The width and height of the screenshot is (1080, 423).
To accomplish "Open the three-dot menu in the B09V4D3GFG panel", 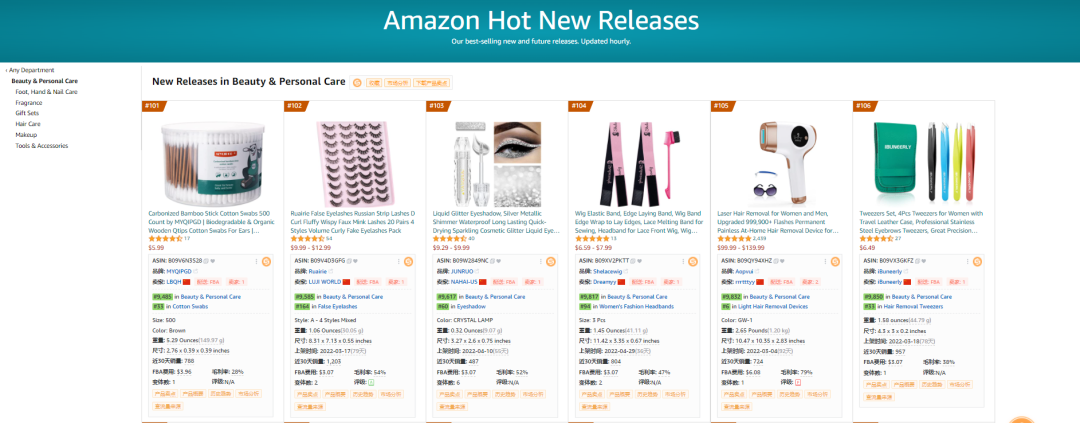I will pyautogui.click(x=398, y=261).
